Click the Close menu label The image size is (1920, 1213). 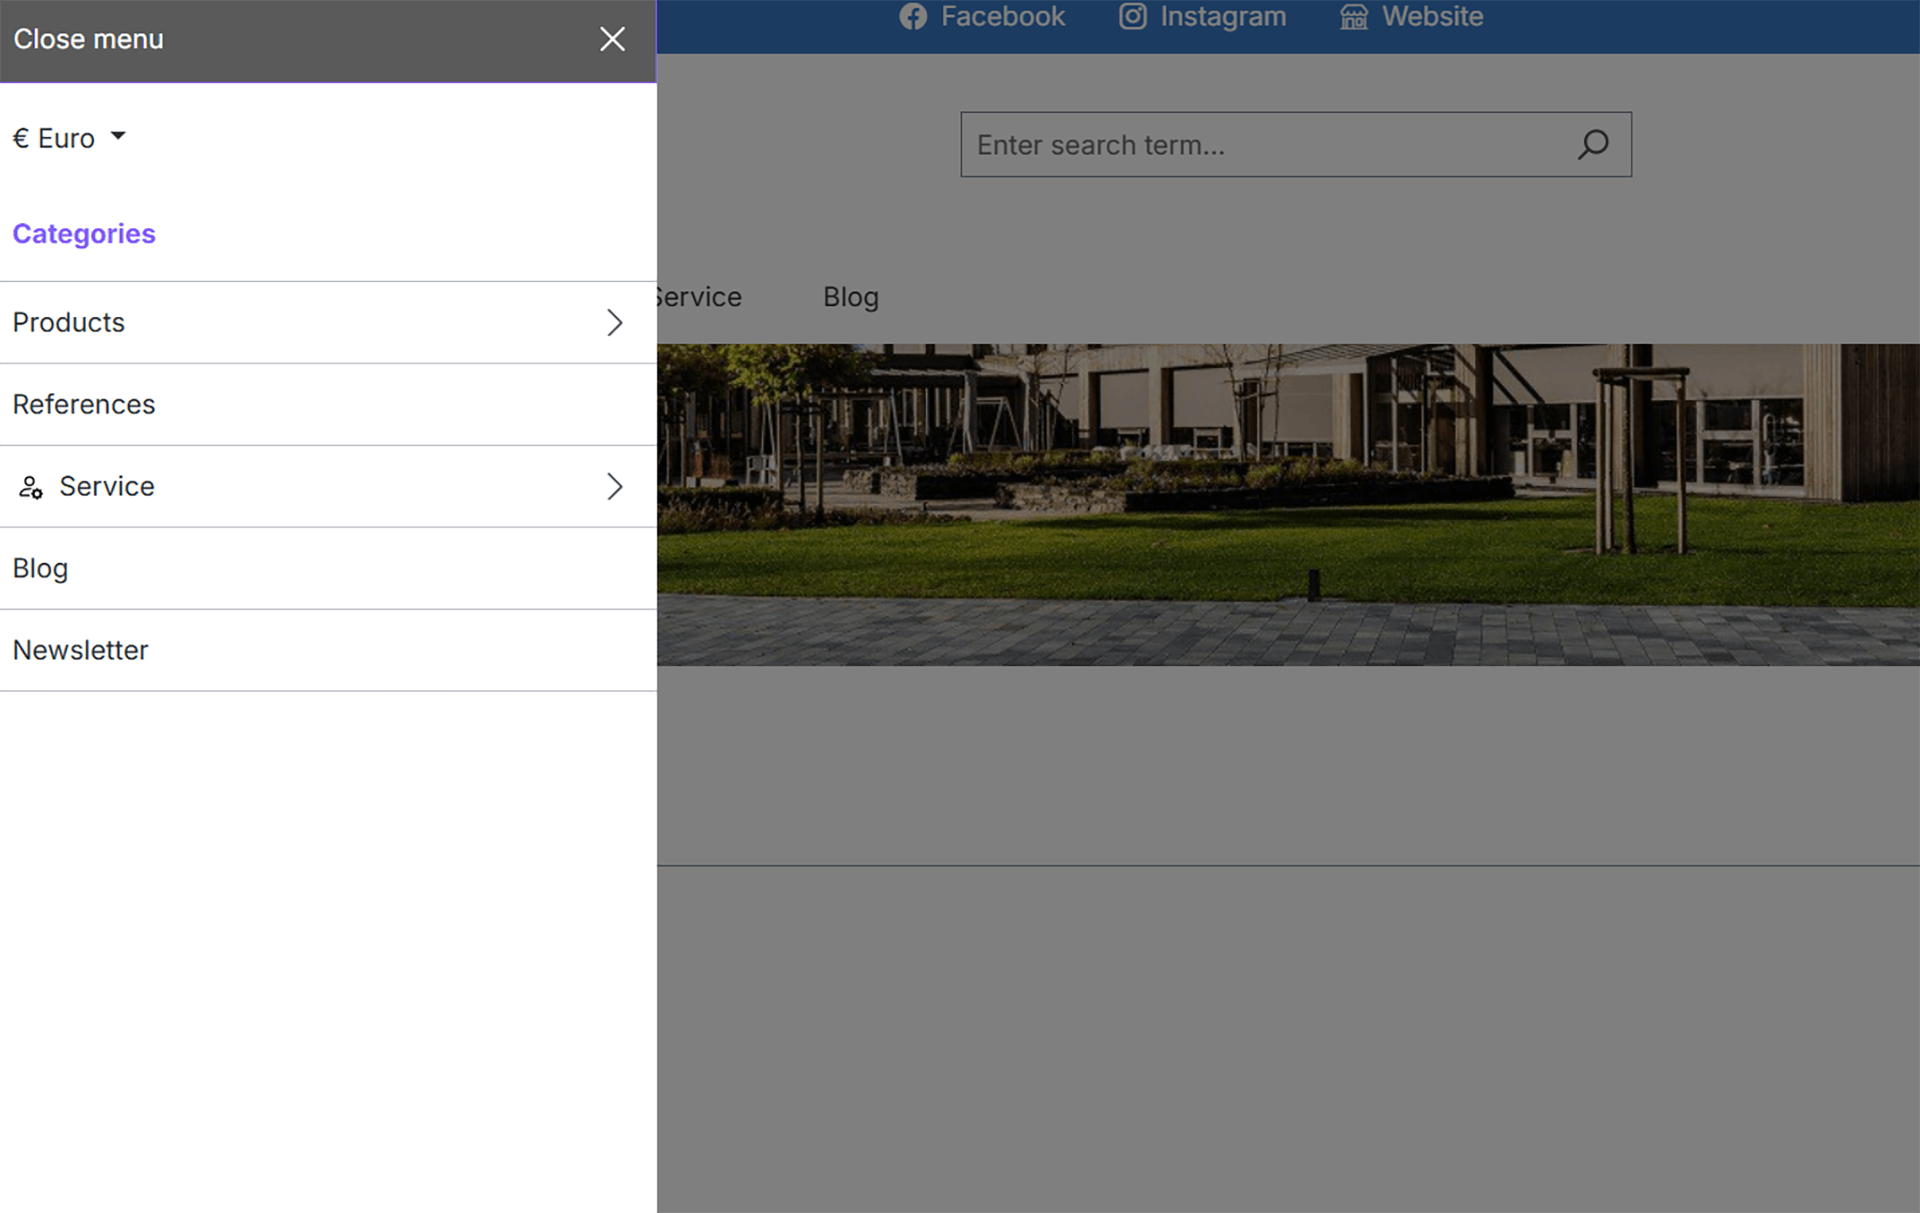88,39
